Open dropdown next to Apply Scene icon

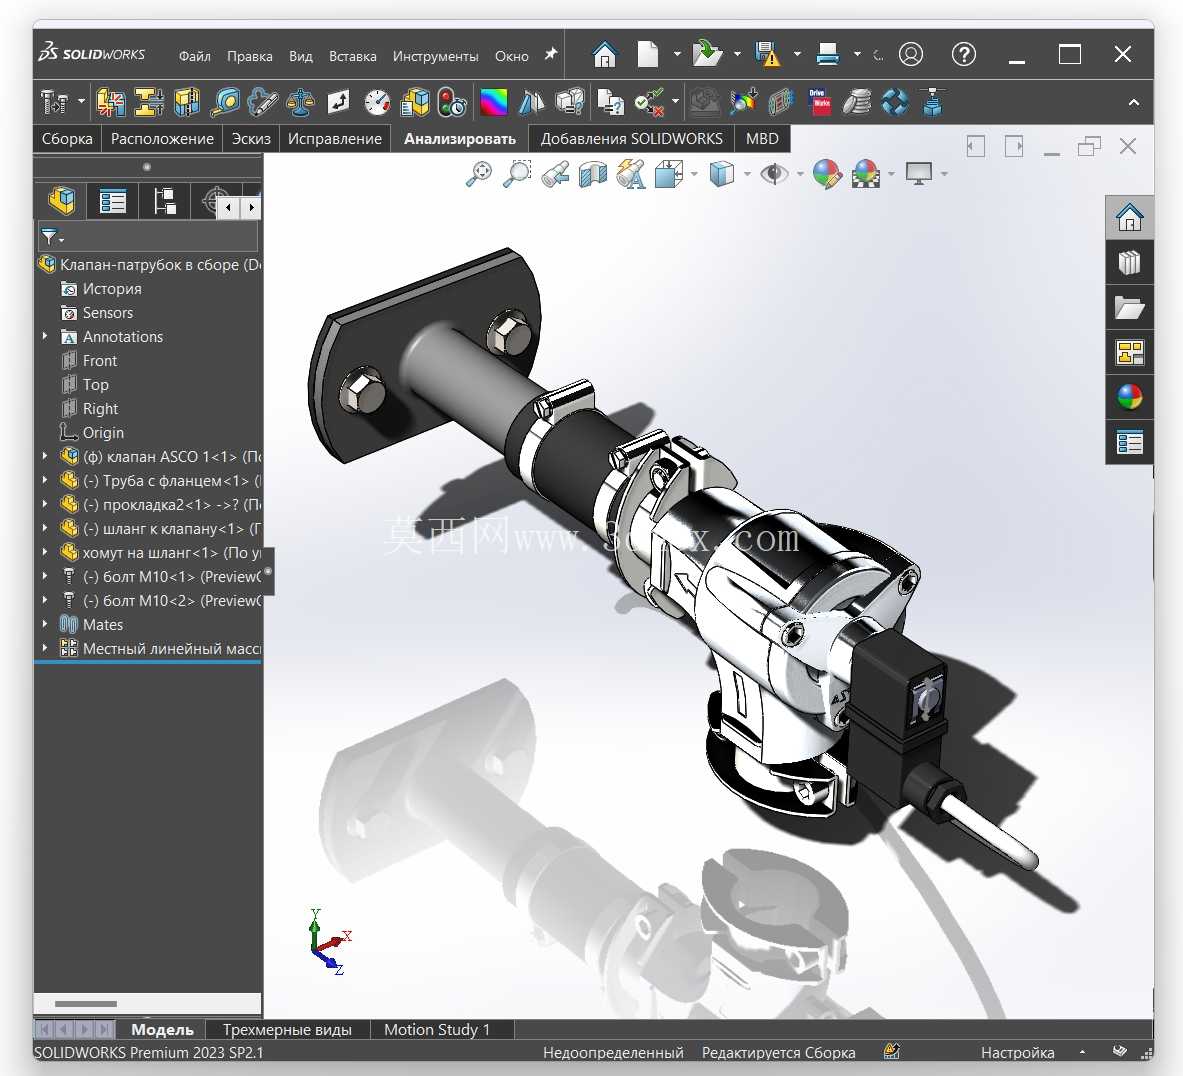click(891, 174)
